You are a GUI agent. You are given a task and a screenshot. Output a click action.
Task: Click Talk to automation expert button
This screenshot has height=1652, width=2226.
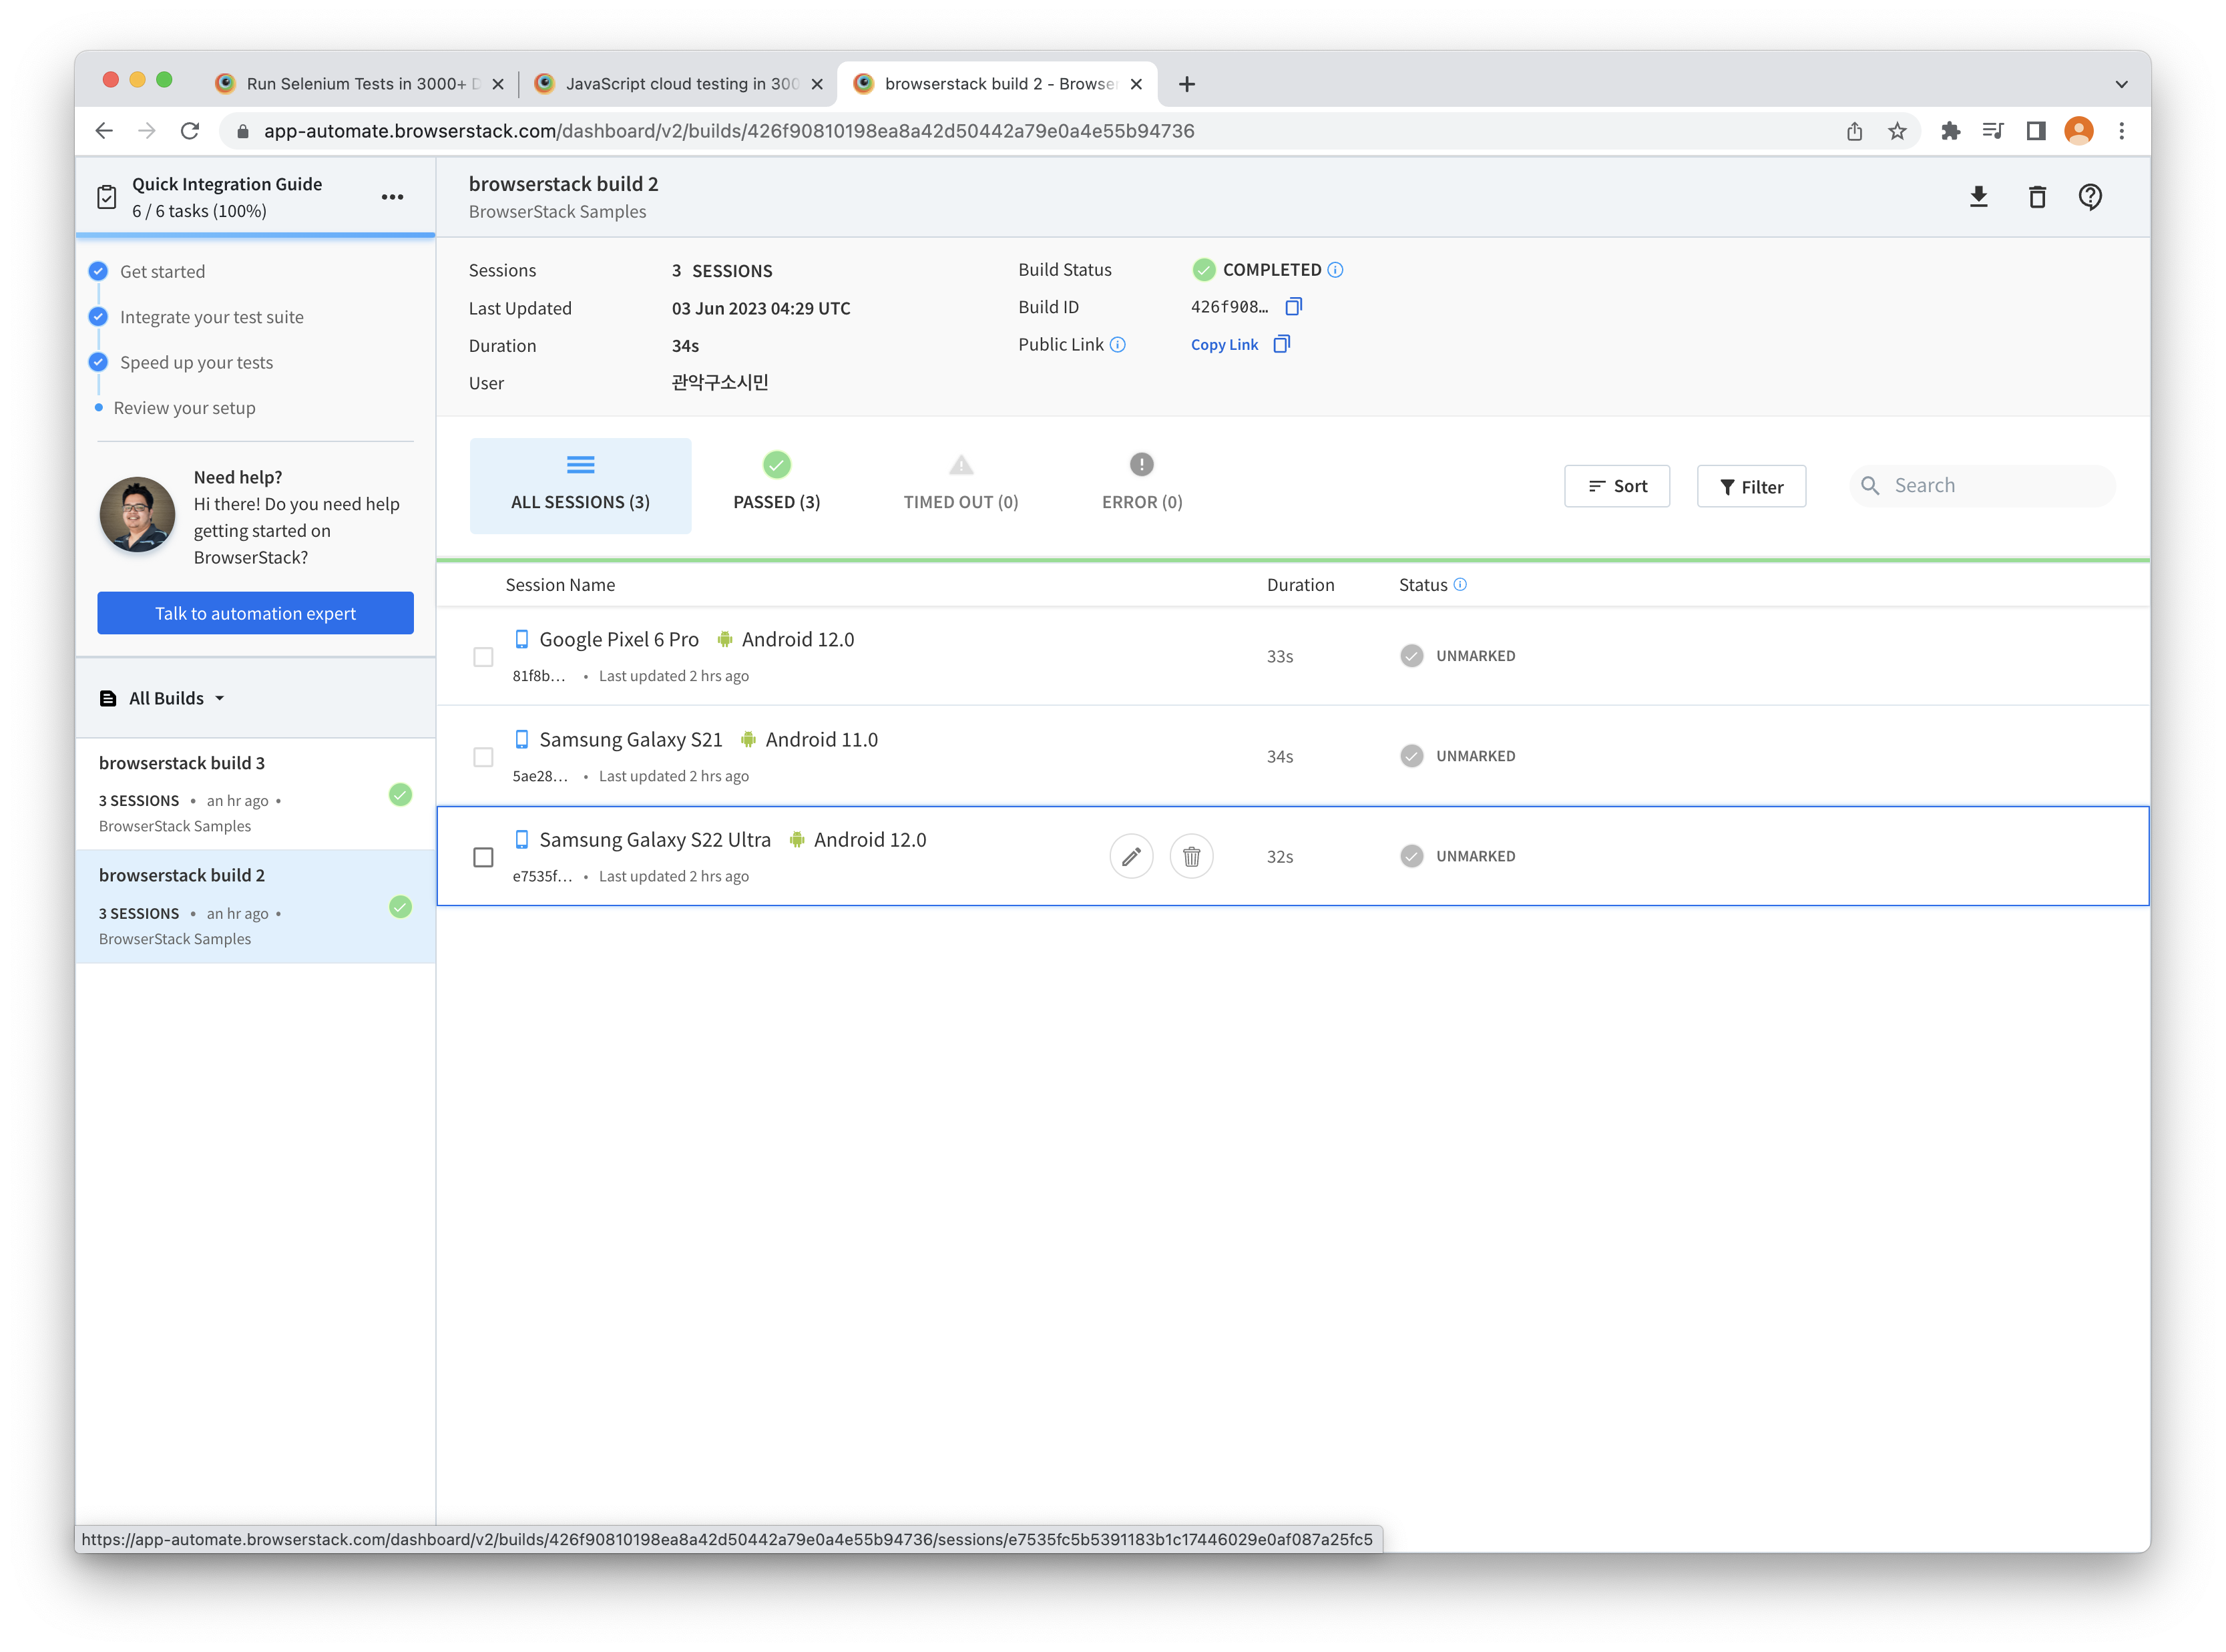255,613
